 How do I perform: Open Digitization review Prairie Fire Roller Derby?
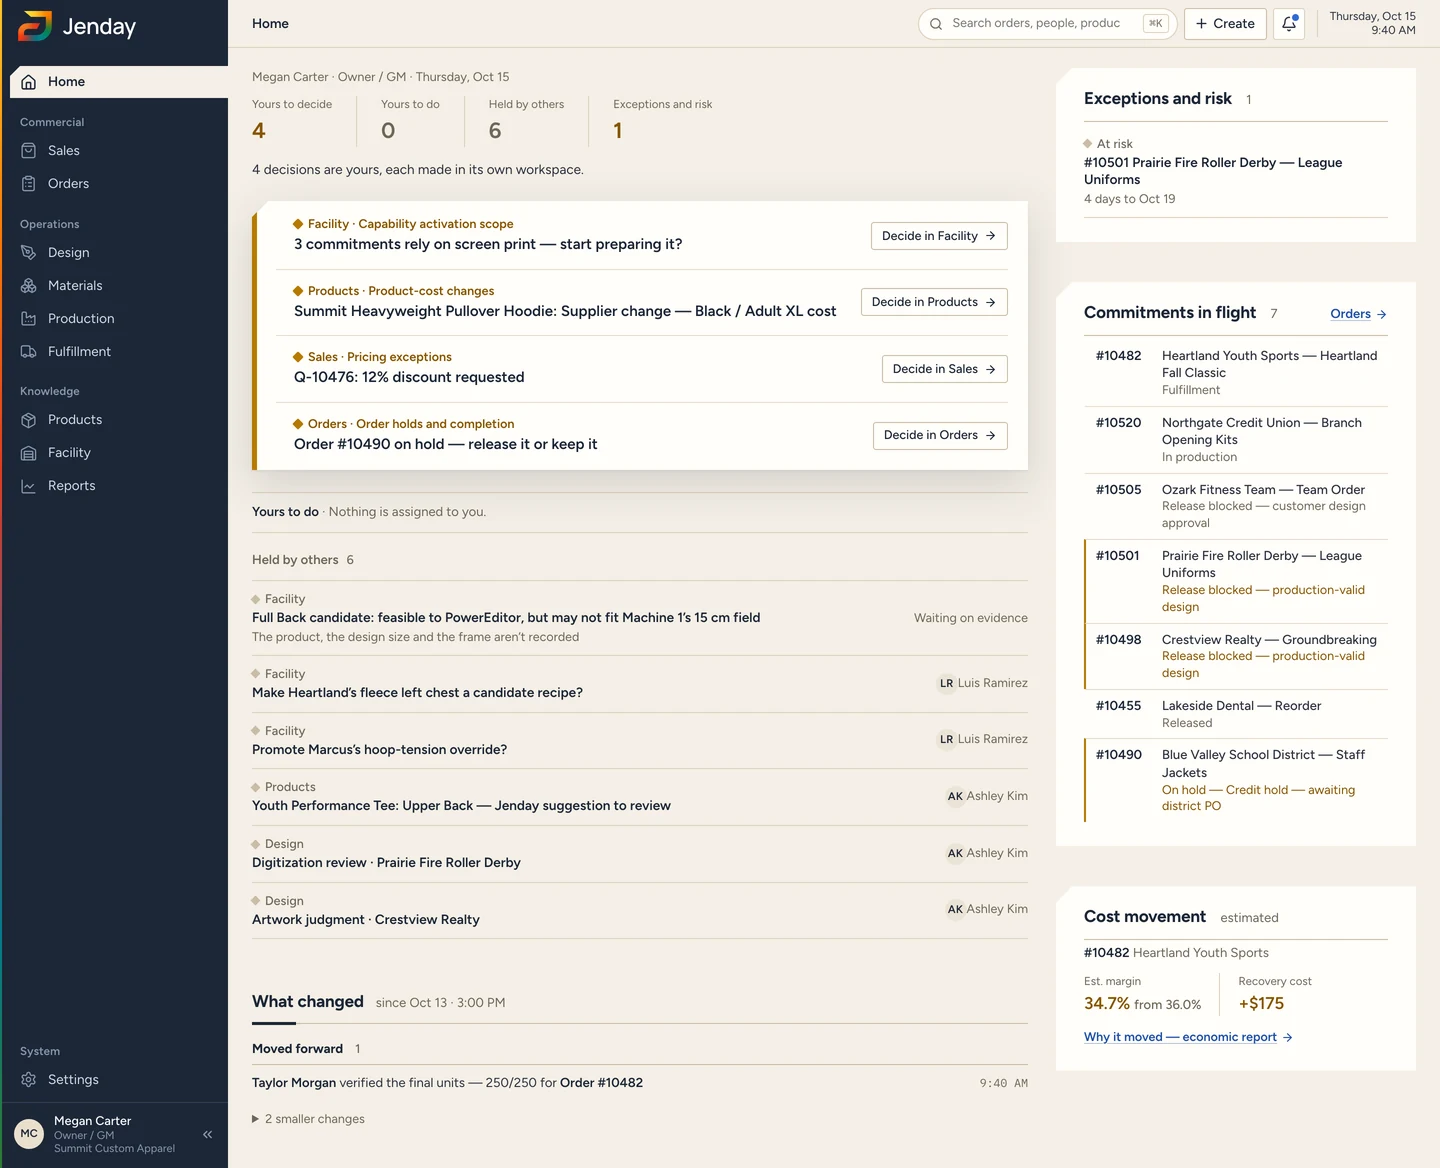[640, 854]
